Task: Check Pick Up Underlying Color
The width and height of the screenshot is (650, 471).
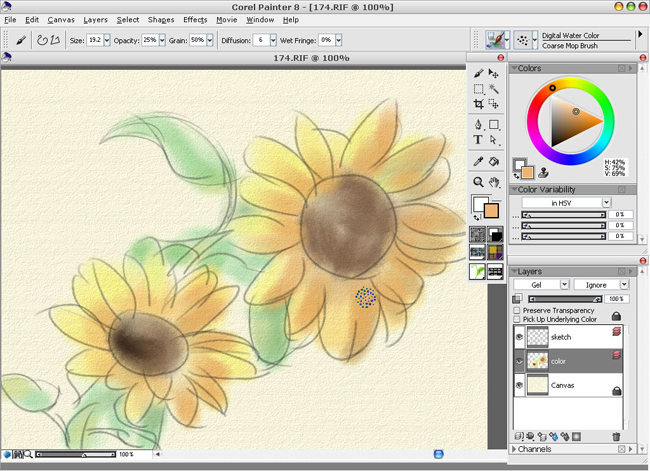Action: (x=517, y=320)
